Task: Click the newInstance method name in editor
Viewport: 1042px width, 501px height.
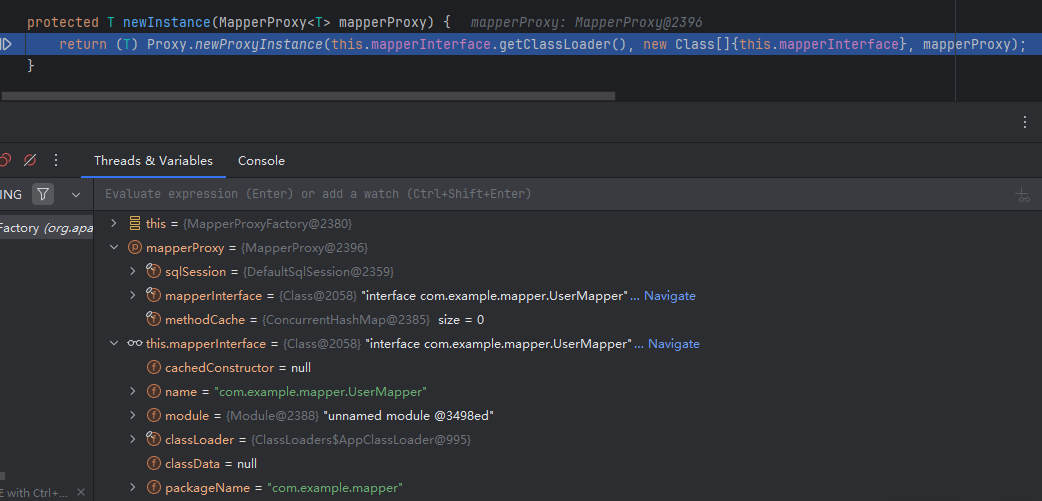Action: (x=167, y=23)
